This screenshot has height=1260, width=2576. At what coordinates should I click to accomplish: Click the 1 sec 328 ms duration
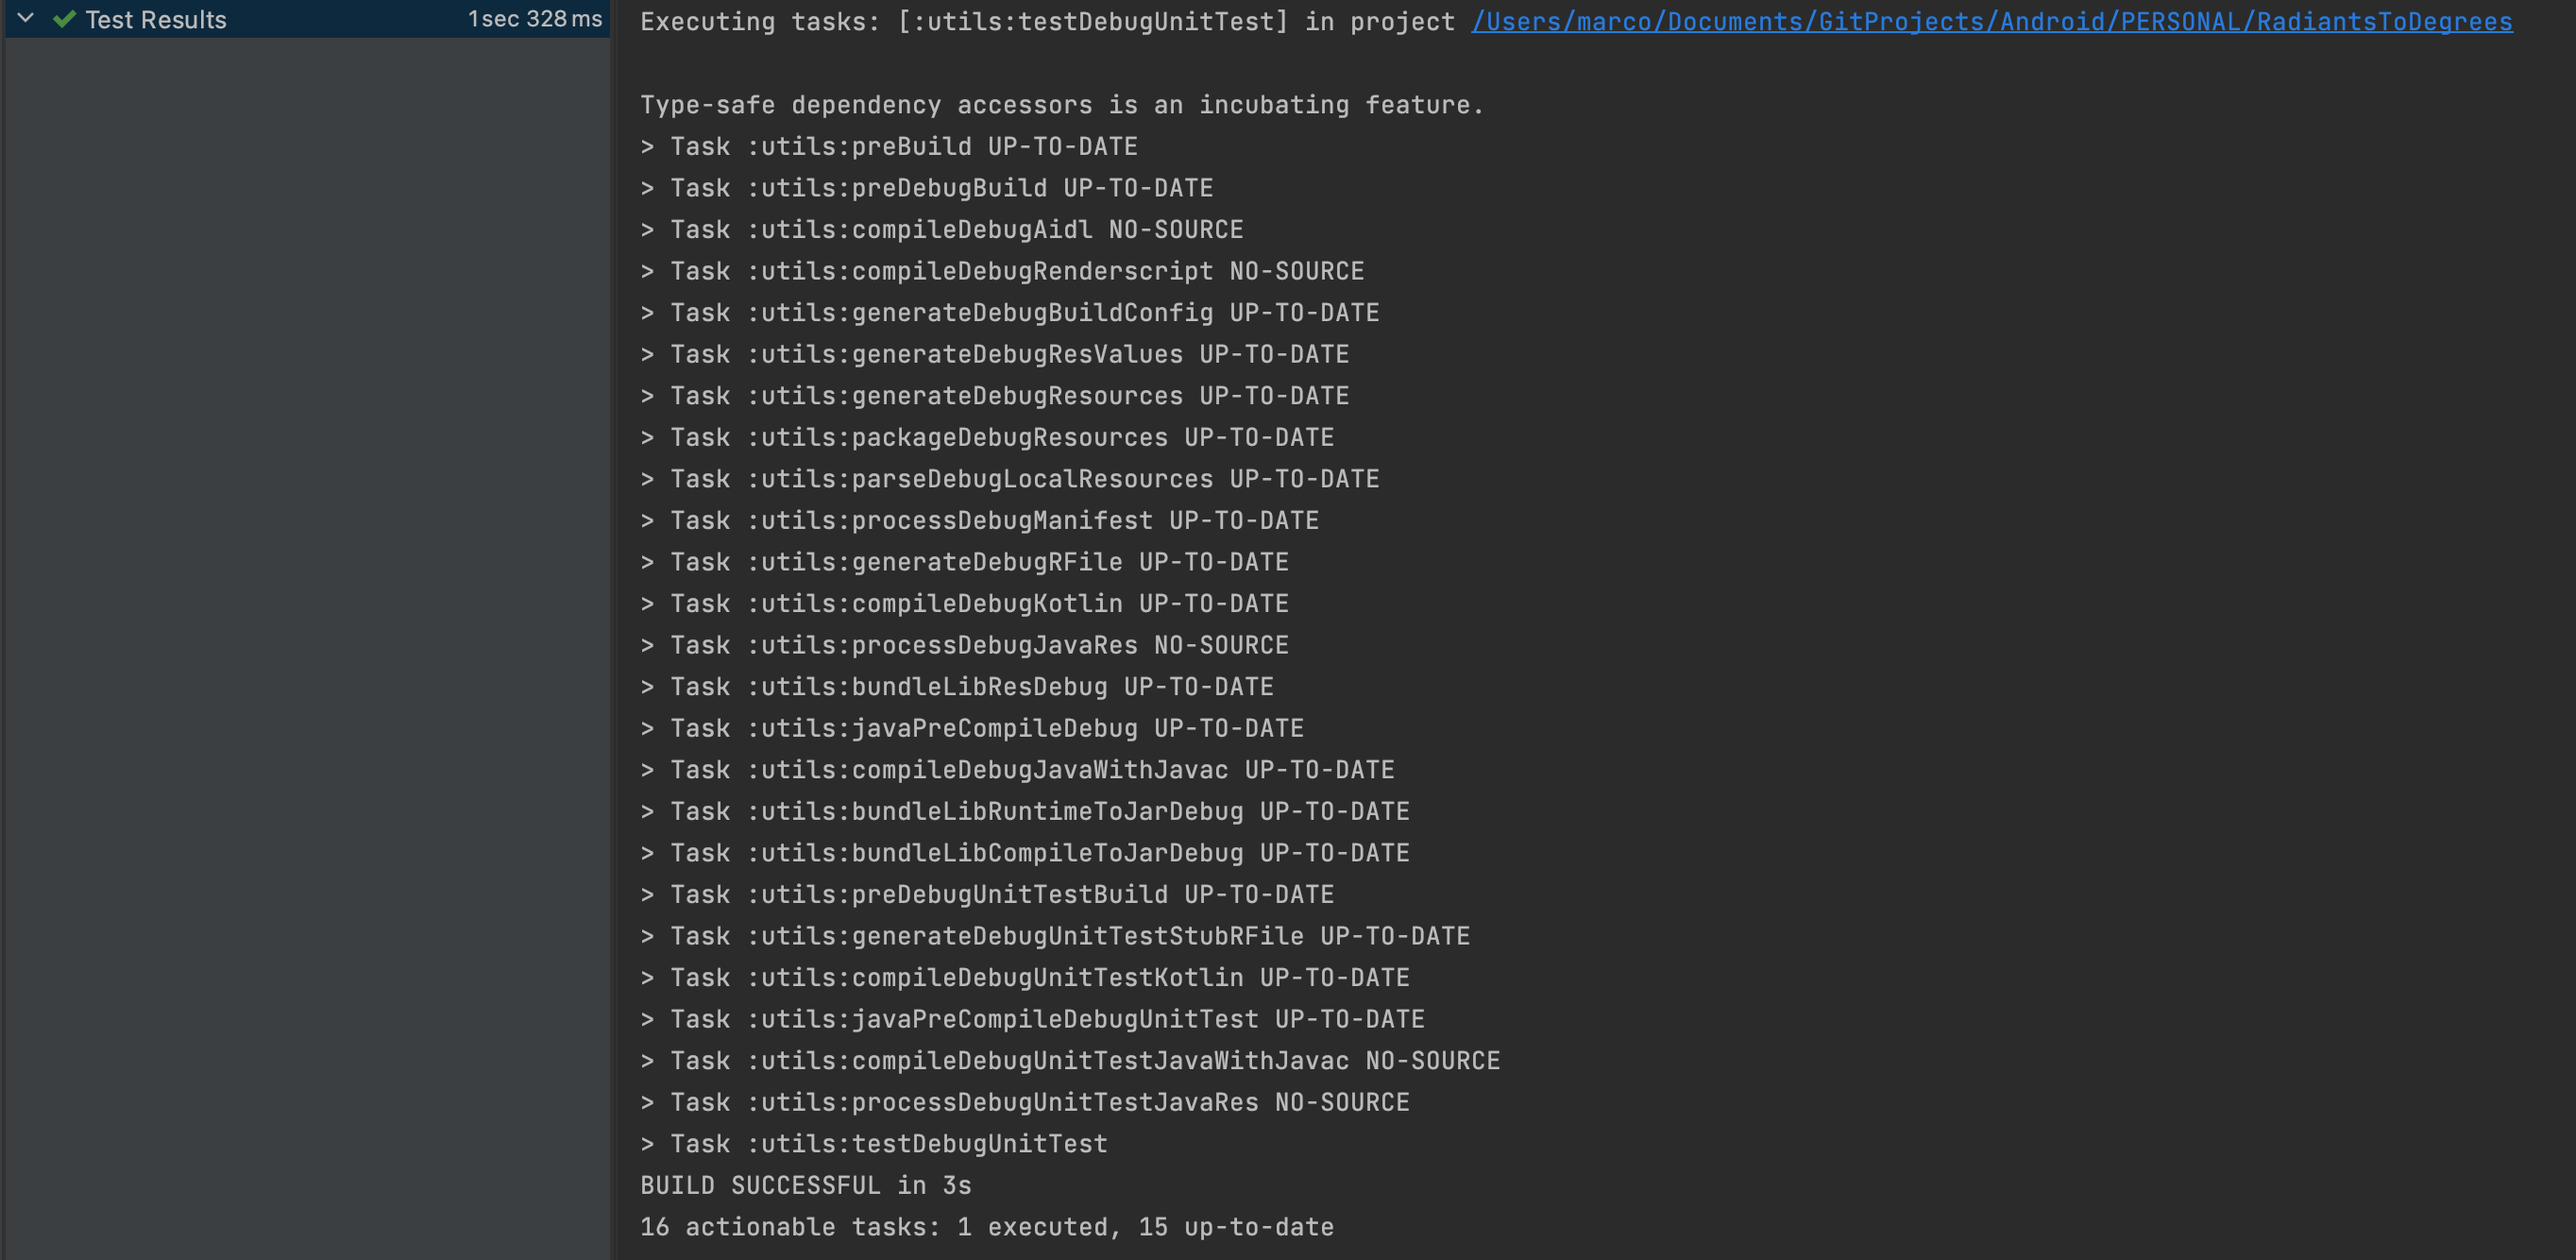[534, 19]
